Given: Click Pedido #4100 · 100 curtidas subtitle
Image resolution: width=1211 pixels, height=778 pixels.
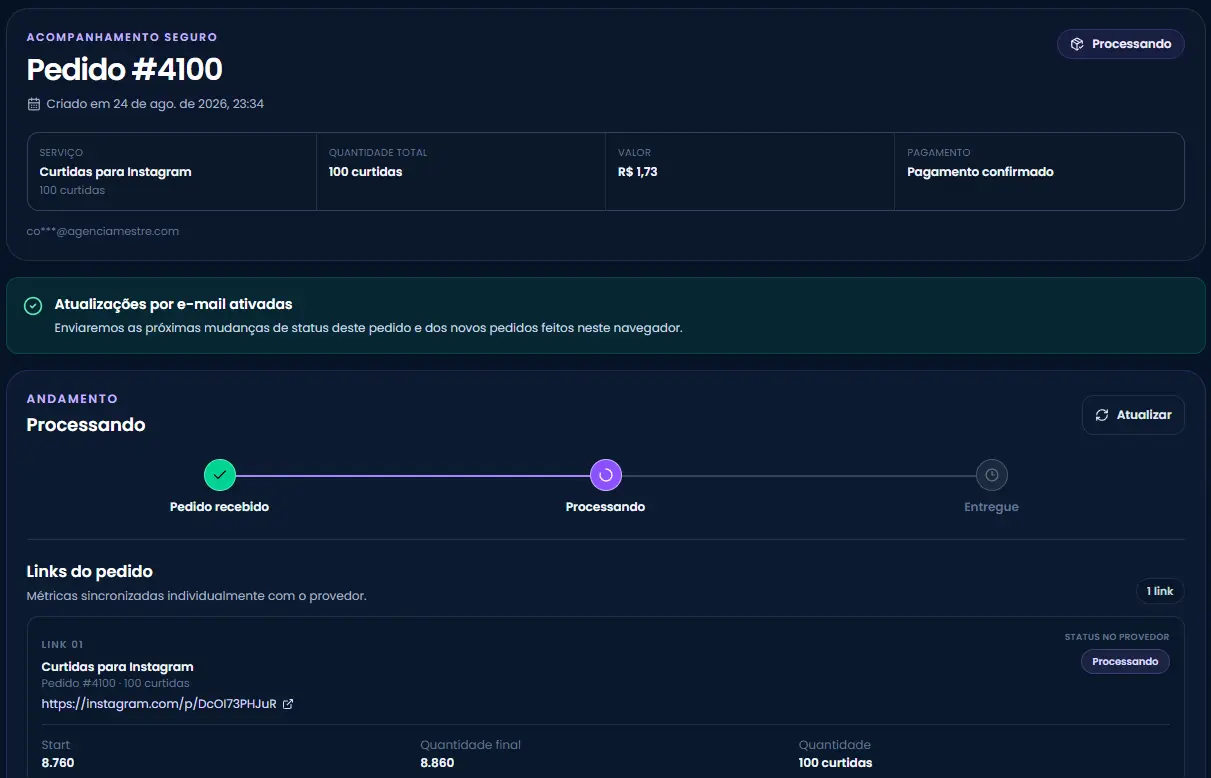Looking at the screenshot, I should [x=115, y=683].
